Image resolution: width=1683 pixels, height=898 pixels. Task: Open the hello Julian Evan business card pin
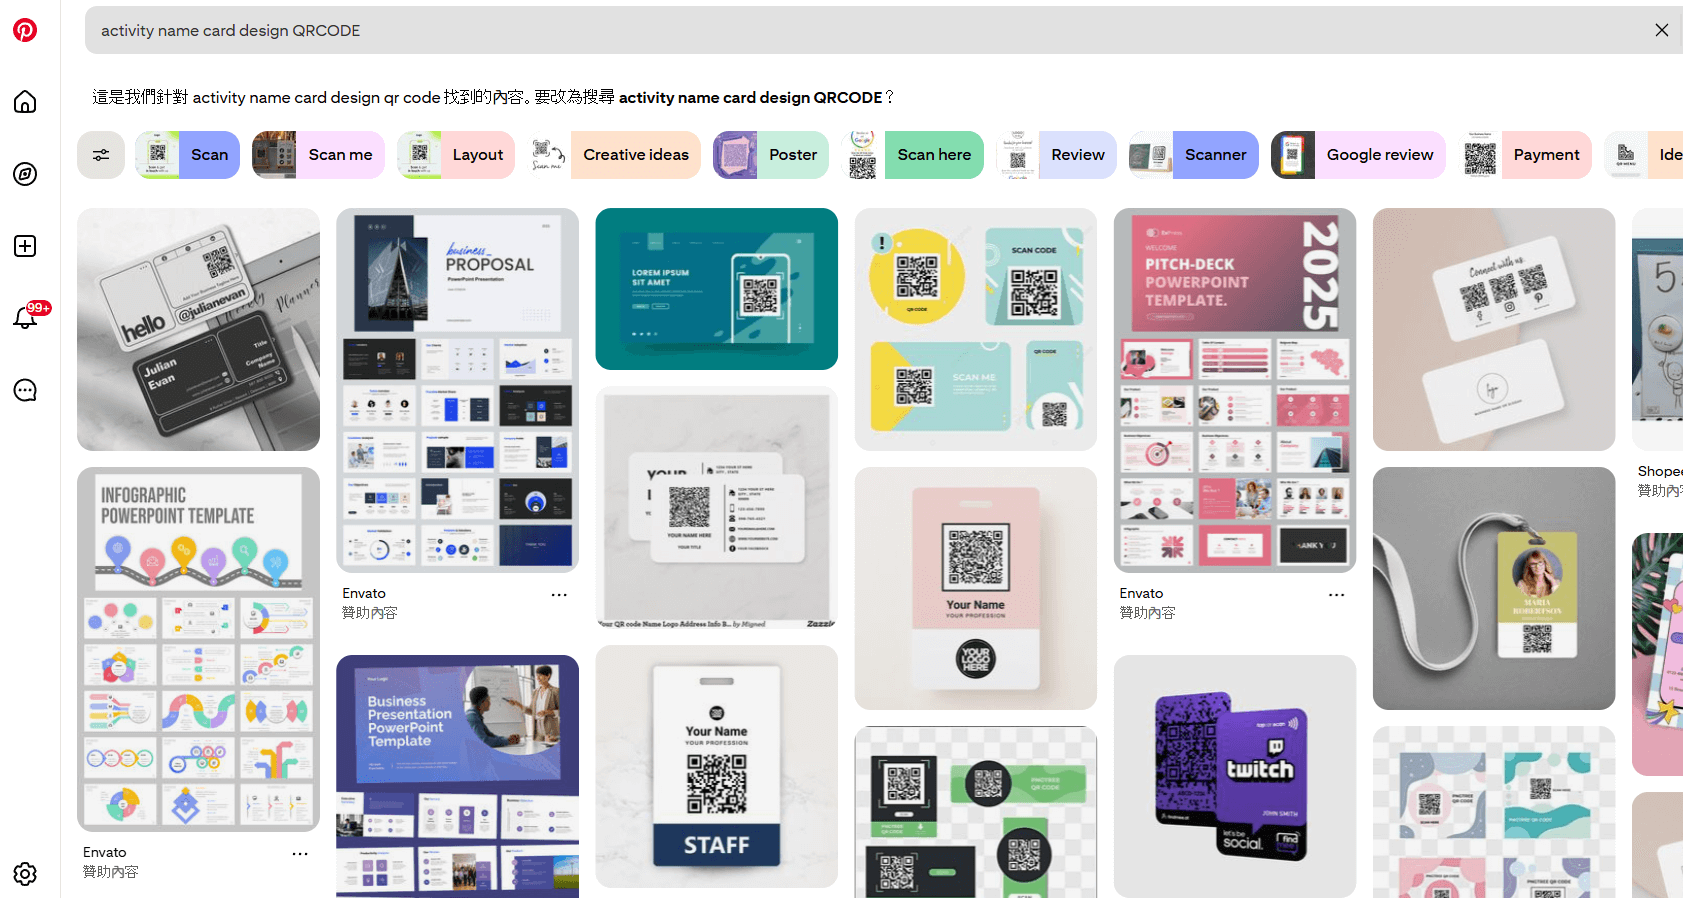198,329
